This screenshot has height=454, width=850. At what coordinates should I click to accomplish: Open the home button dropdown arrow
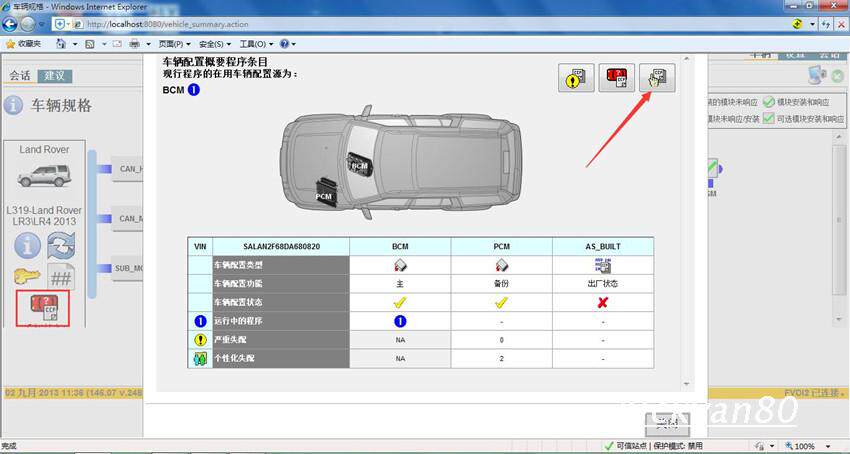[x=75, y=44]
